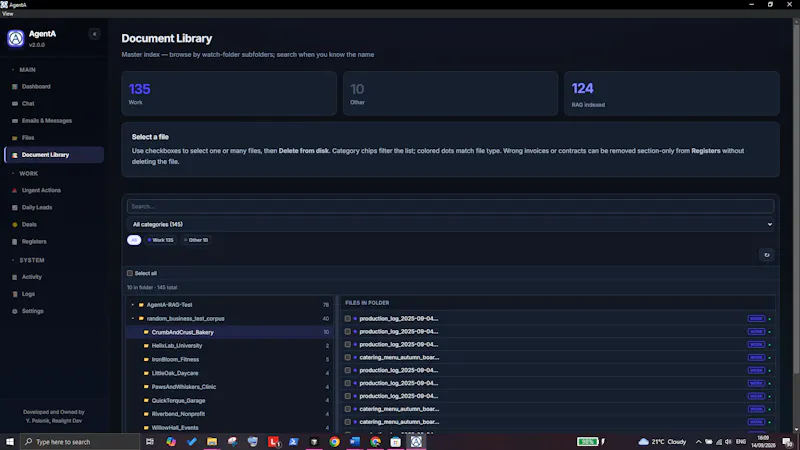The width and height of the screenshot is (800, 450).
Task: Open Deals via its yellow coin icon
Action: coord(15,224)
